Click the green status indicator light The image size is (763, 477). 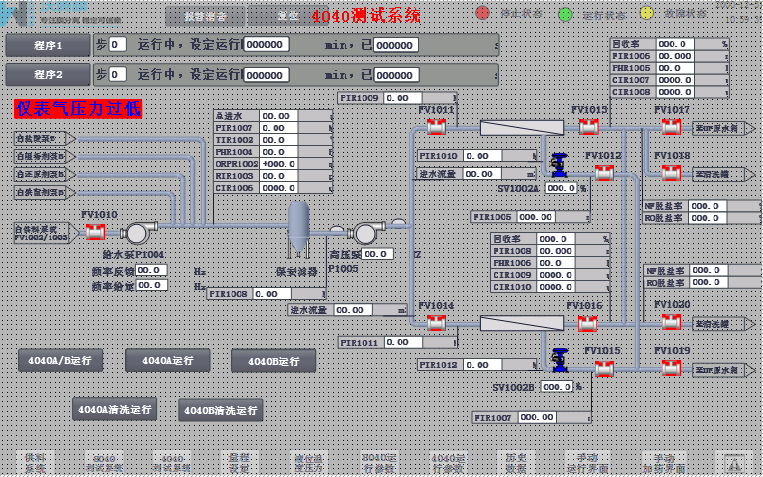pyautogui.click(x=565, y=14)
